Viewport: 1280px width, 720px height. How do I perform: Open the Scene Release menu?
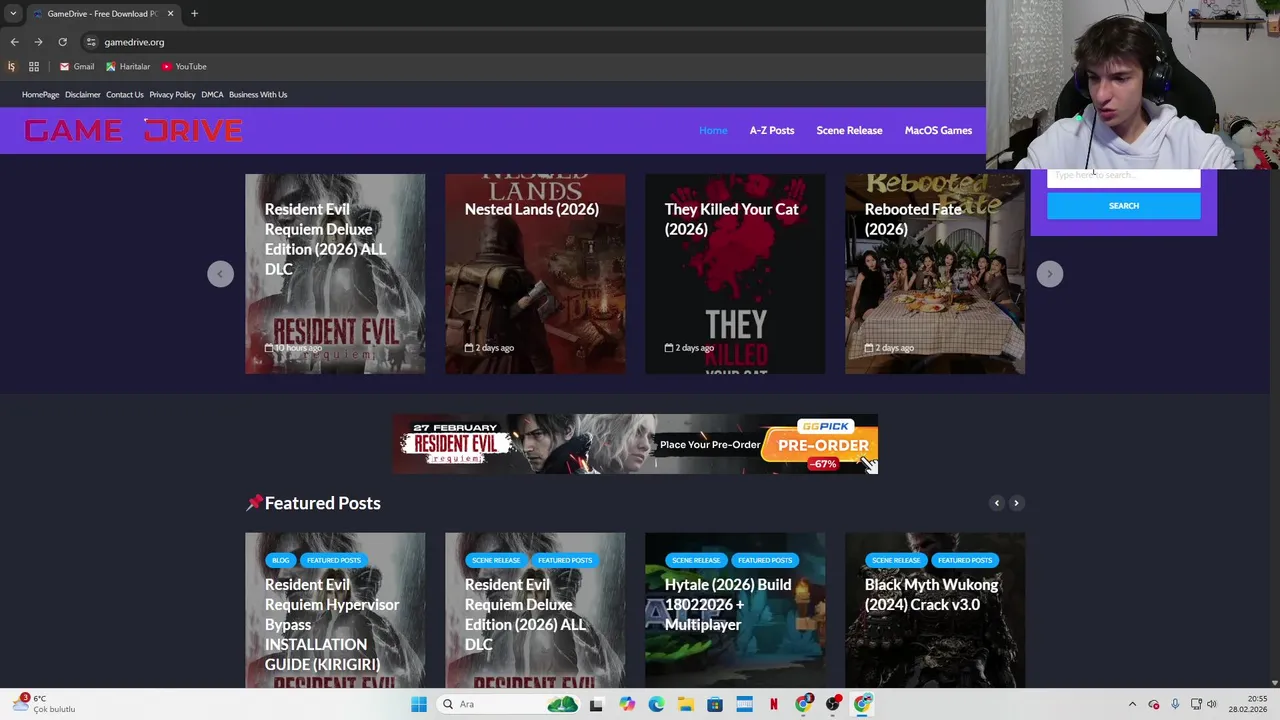849,130
